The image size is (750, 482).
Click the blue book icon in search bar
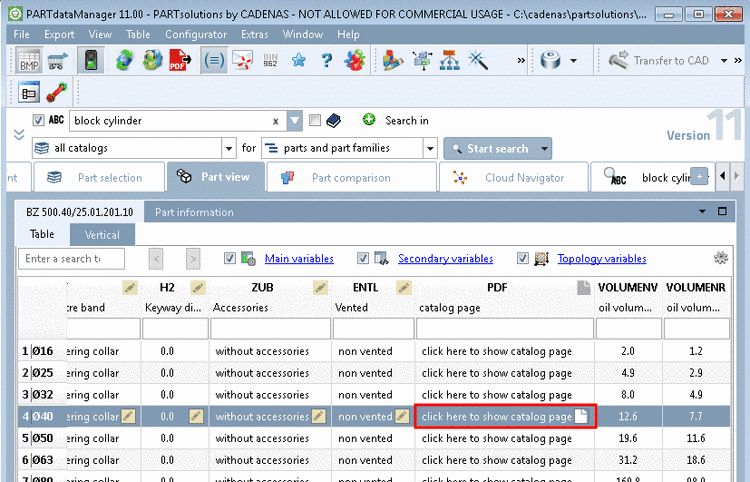click(333, 120)
